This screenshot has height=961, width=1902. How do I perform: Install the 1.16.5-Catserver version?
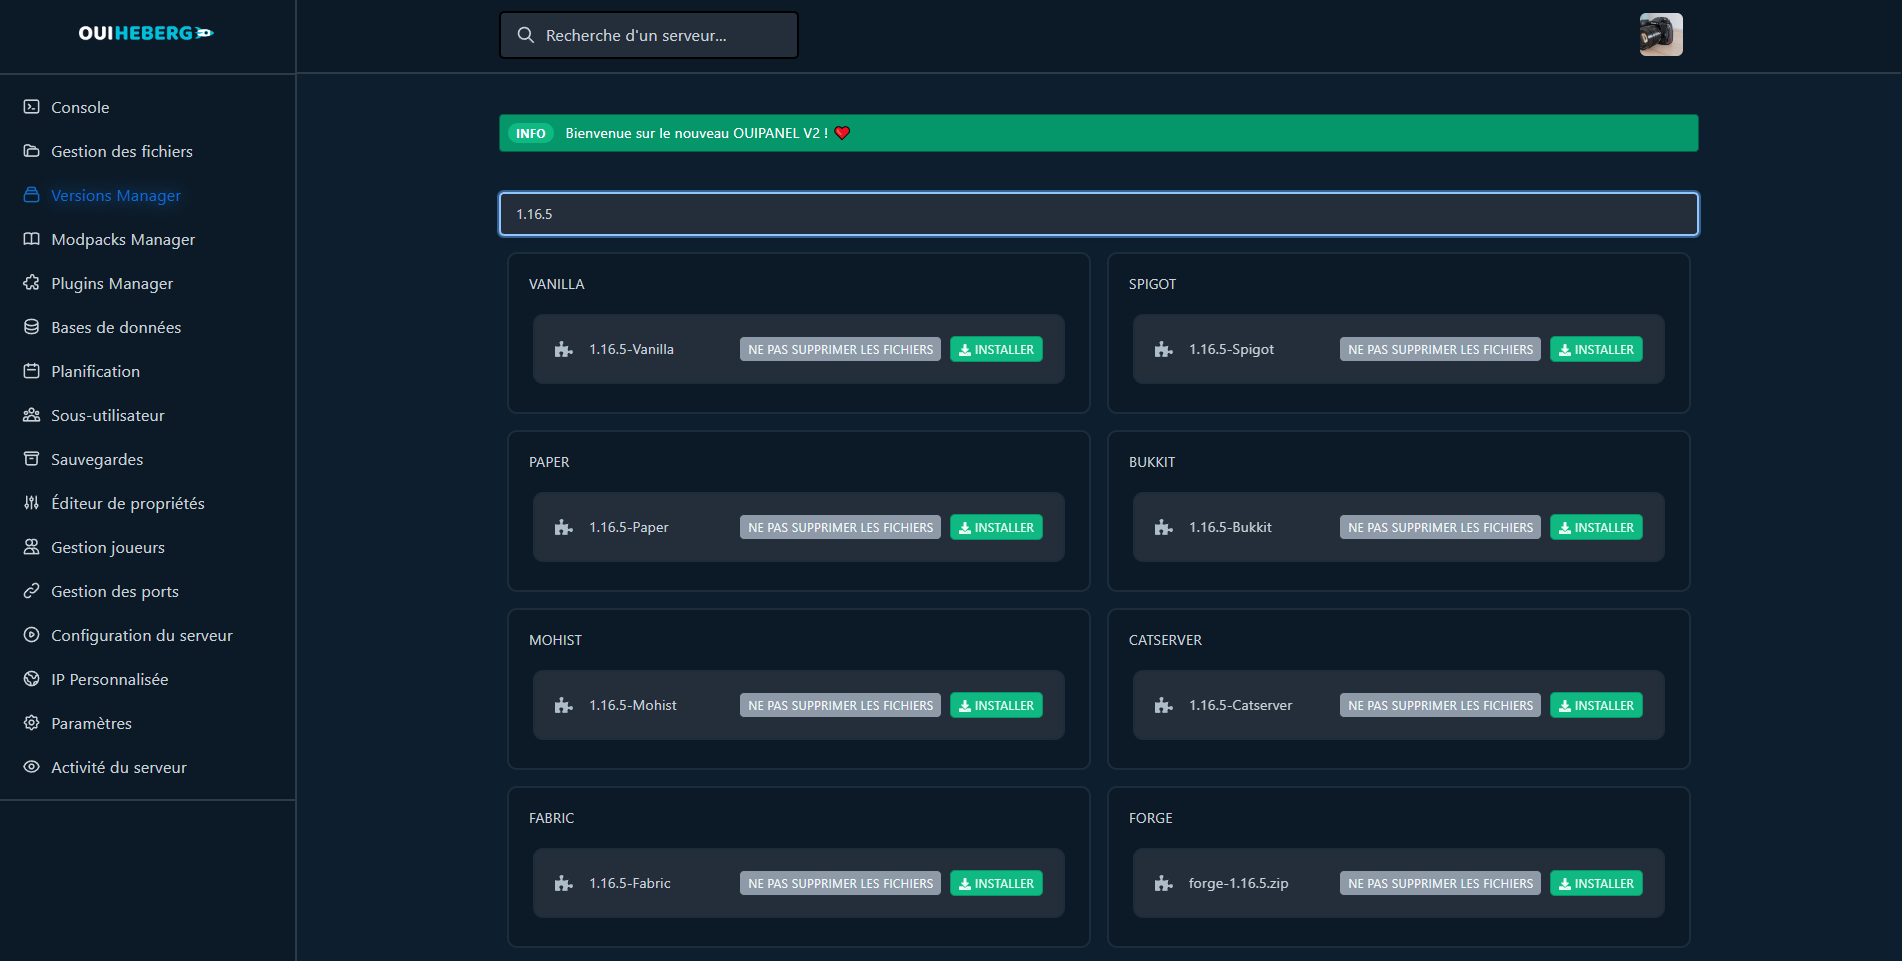point(1596,705)
